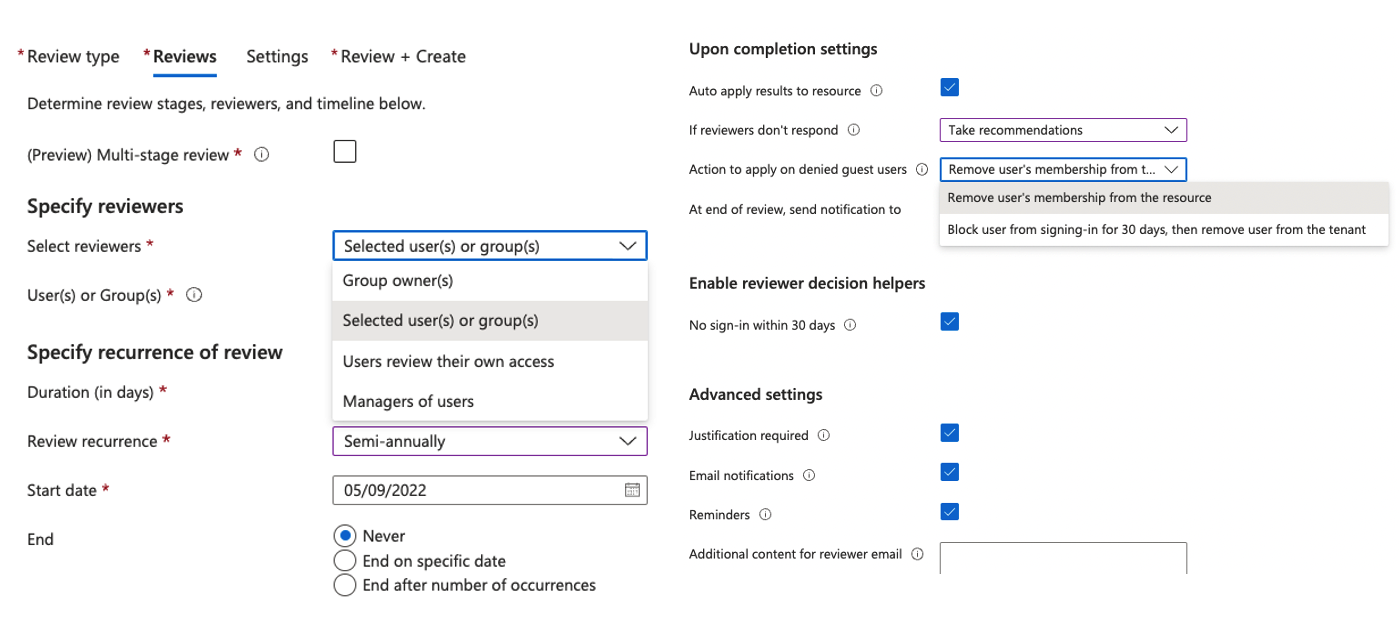Click info icon for No sign-in within 30 days

tap(850, 325)
